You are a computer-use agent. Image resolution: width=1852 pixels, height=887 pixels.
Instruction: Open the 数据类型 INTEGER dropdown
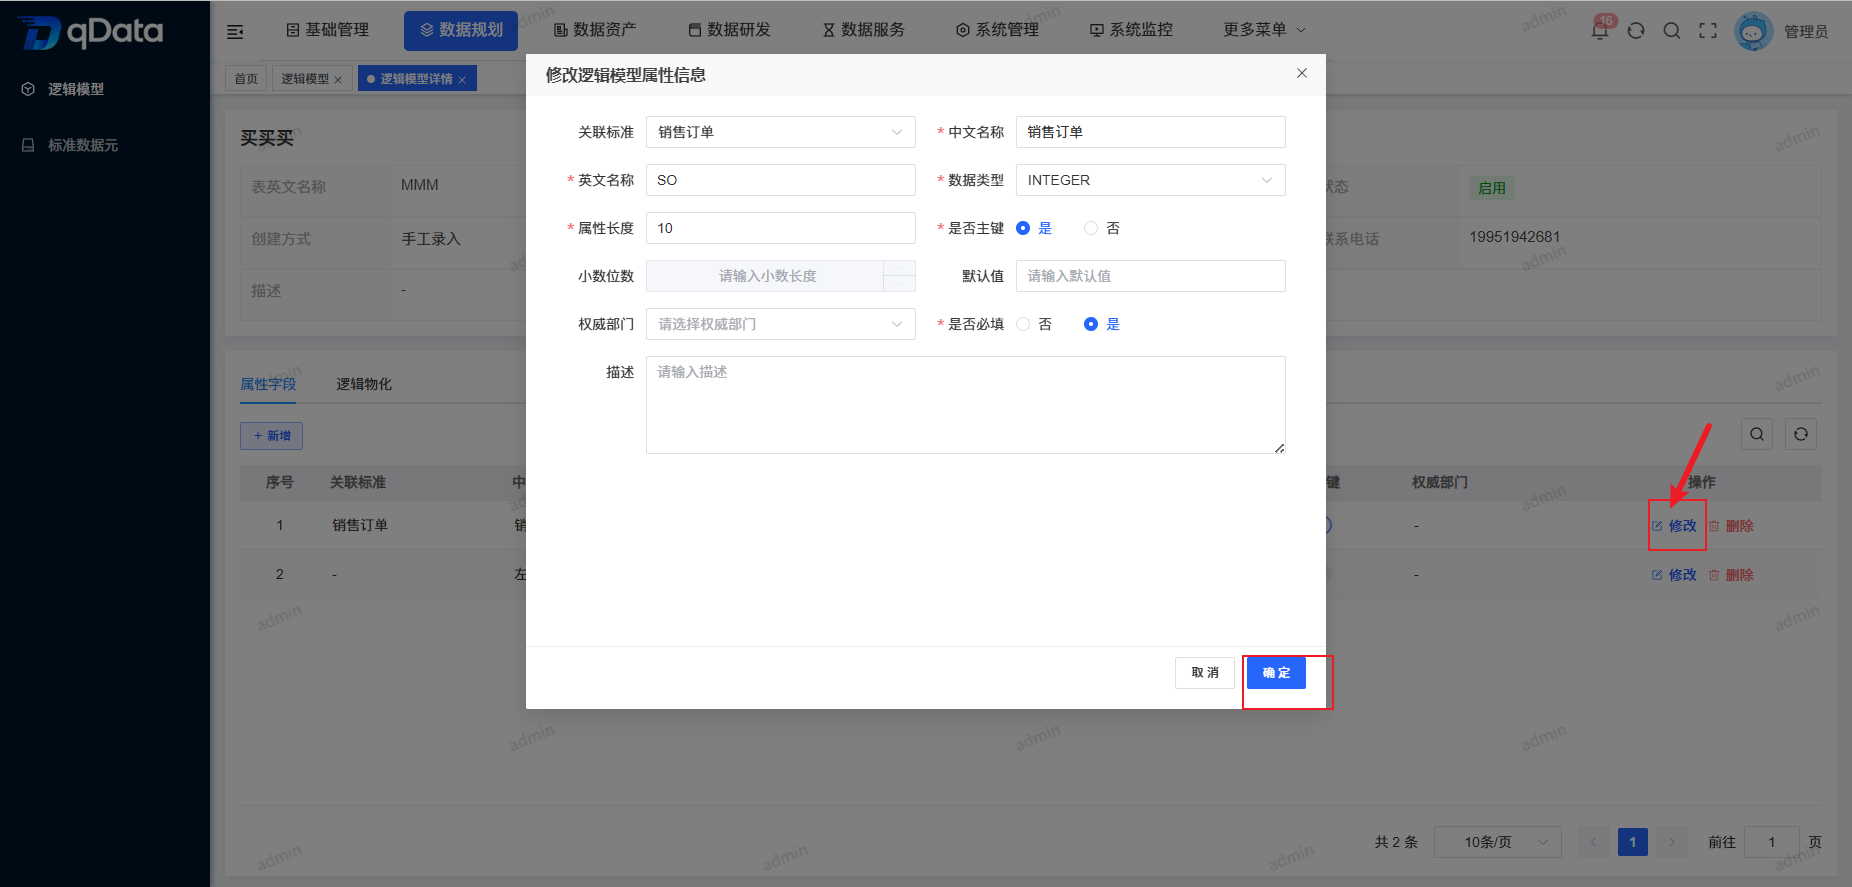click(1150, 180)
